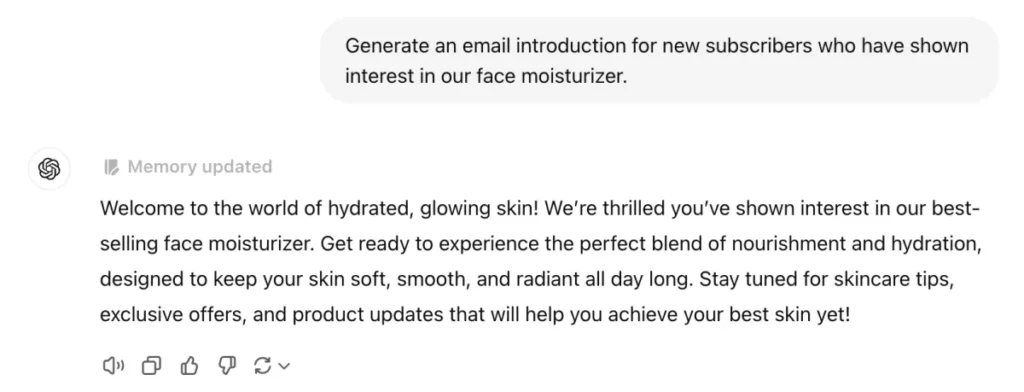Mark the response with thumbs down
The image size is (1024, 392).
pyautogui.click(x=227, y=366)
